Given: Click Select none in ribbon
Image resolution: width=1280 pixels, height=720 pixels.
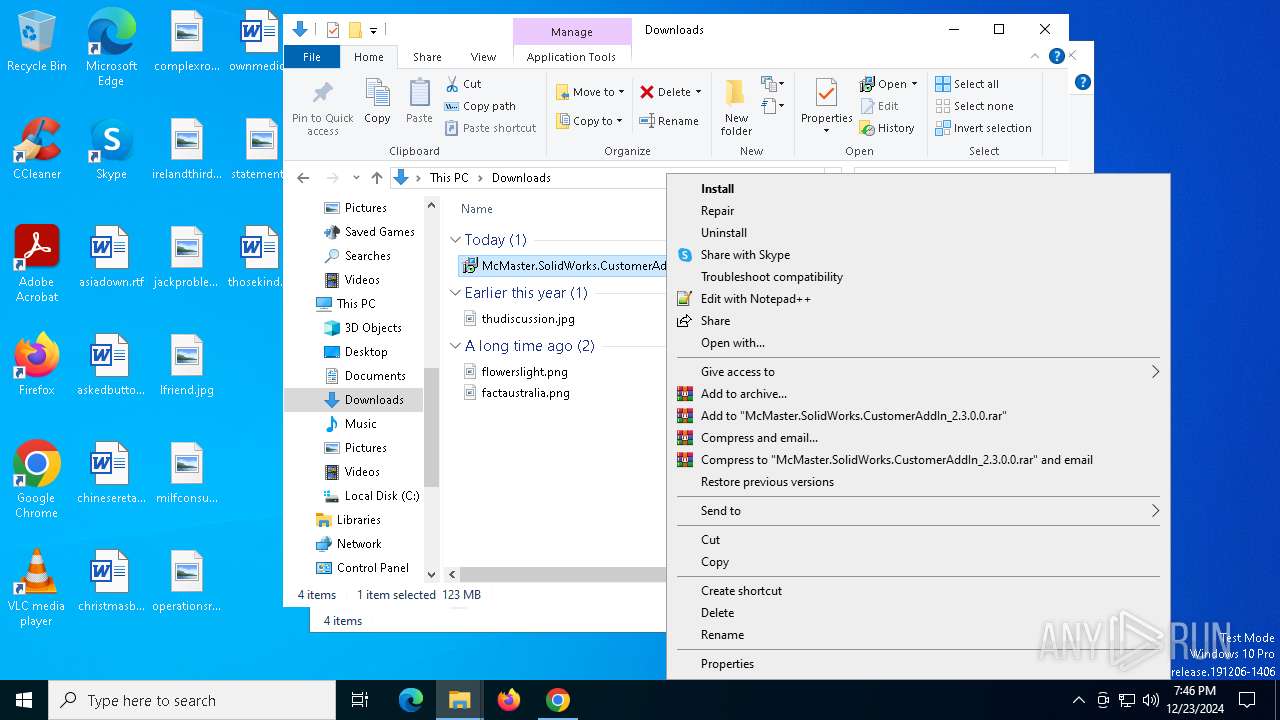Looking at the screenshot, I should point(974,106).
